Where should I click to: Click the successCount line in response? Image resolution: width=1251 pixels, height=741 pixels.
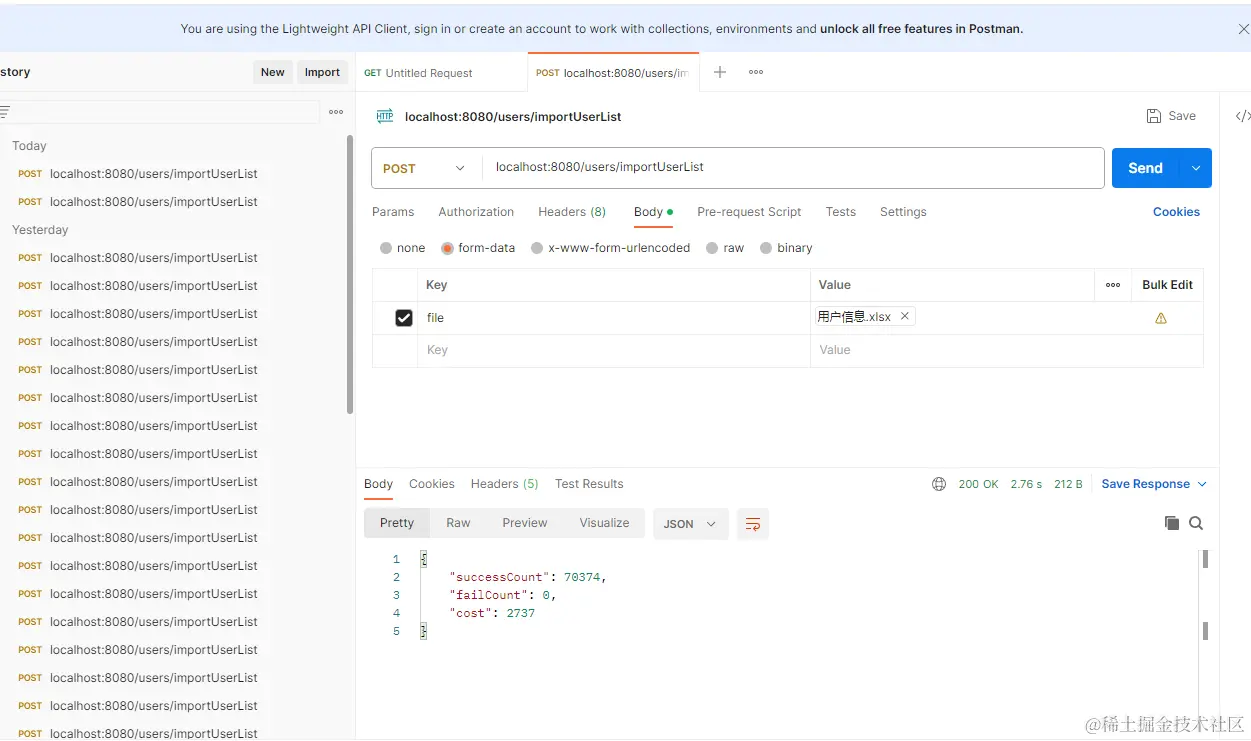pos(528,577)
